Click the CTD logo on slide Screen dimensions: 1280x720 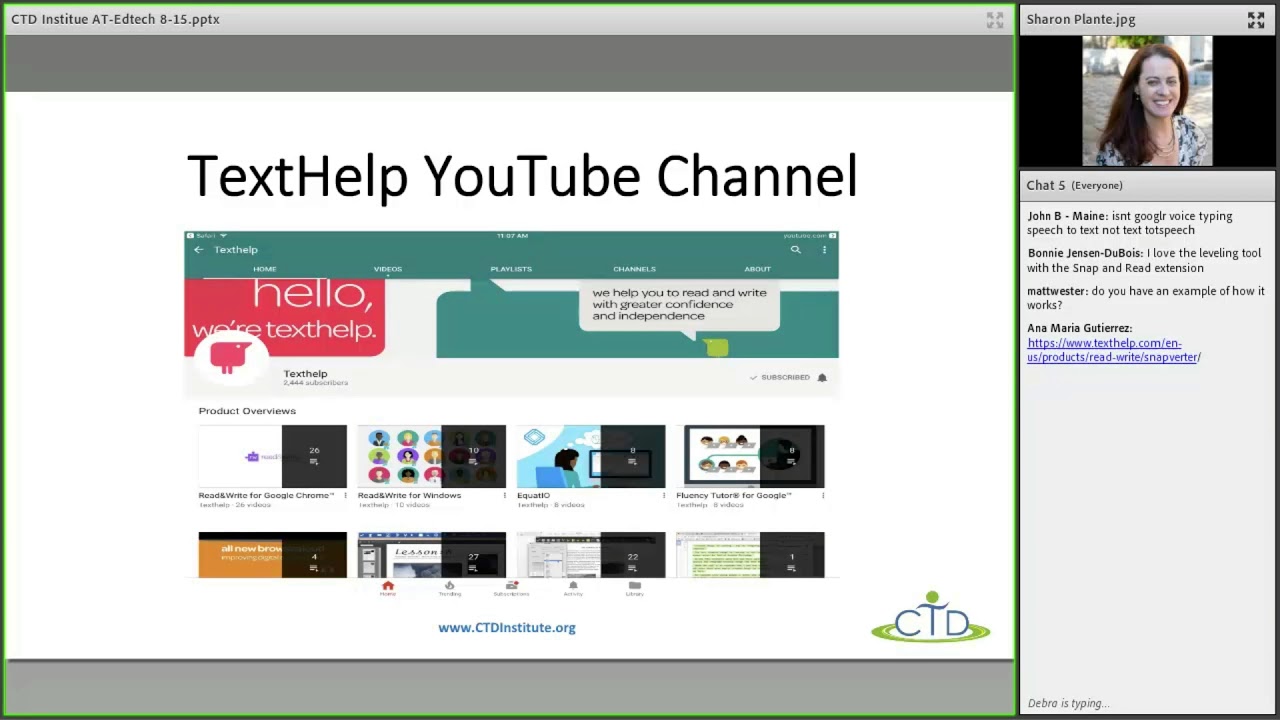[931, 617]
